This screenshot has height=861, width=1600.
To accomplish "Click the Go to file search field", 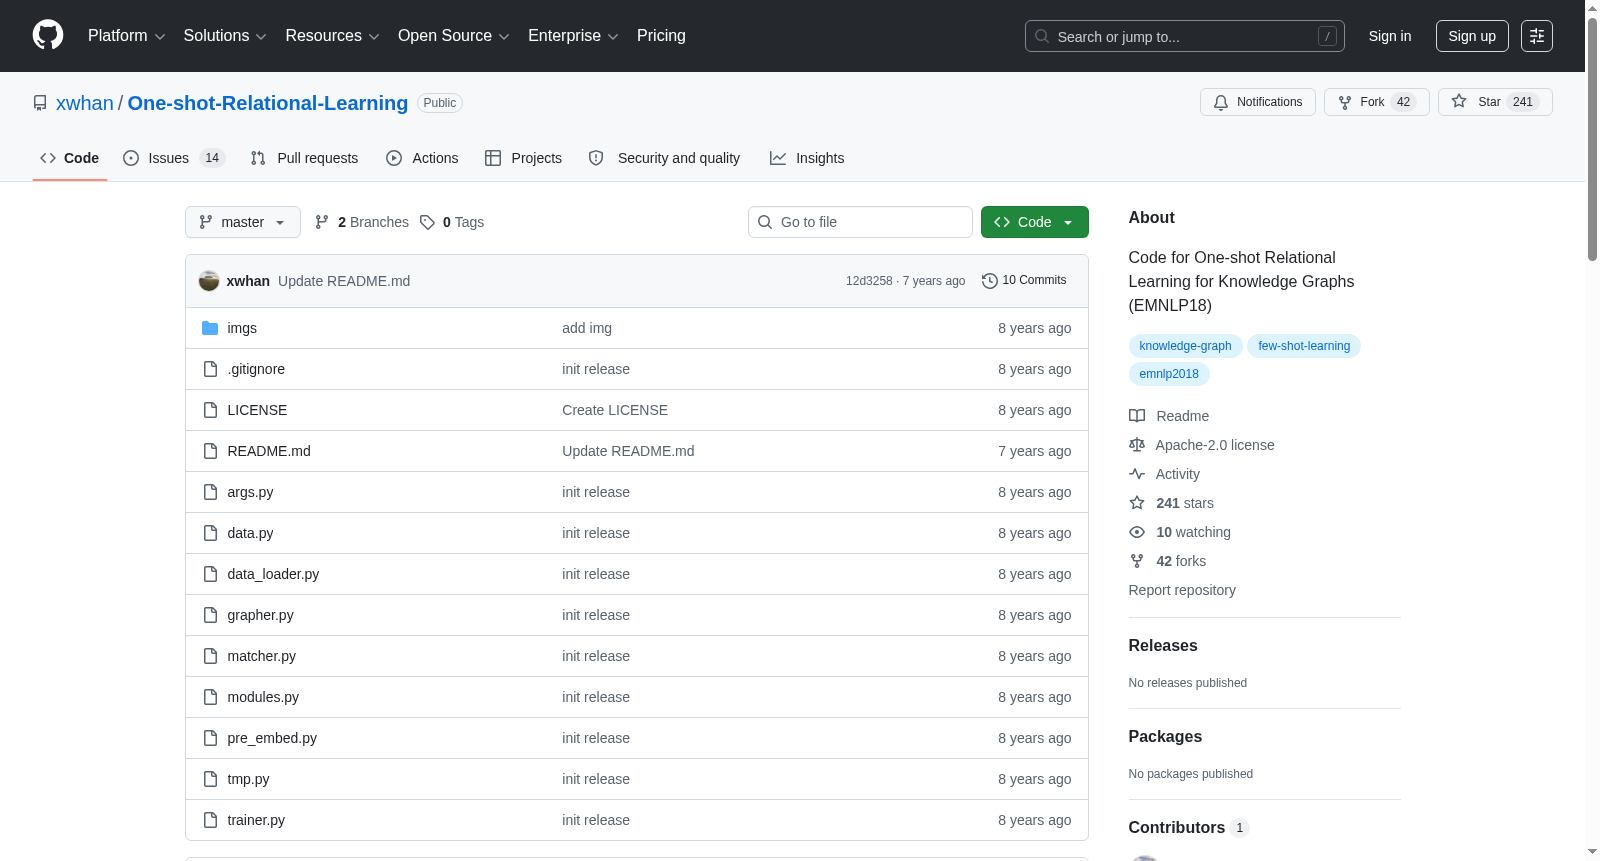I will (x=860, y=222).
